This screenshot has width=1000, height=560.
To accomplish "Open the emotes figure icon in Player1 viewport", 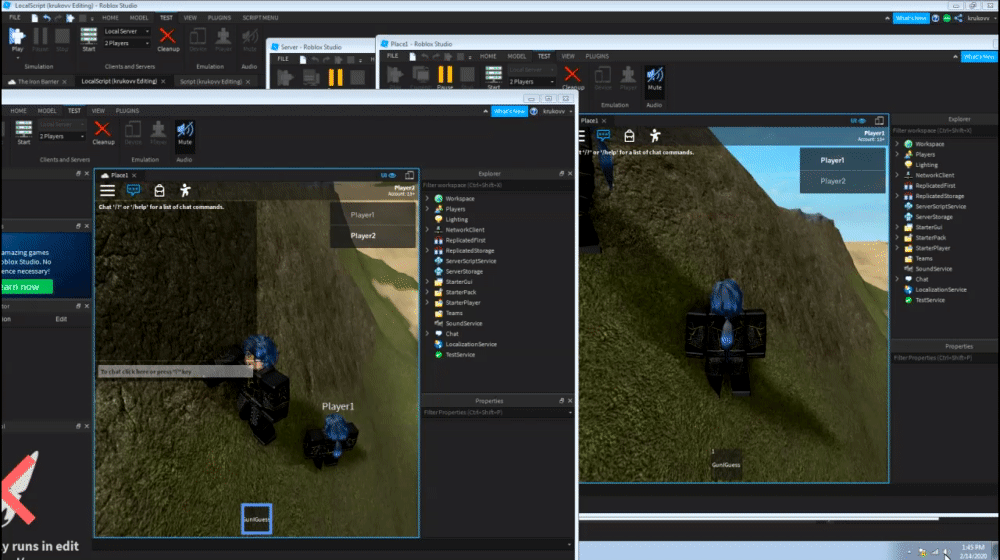I will 655,135.
